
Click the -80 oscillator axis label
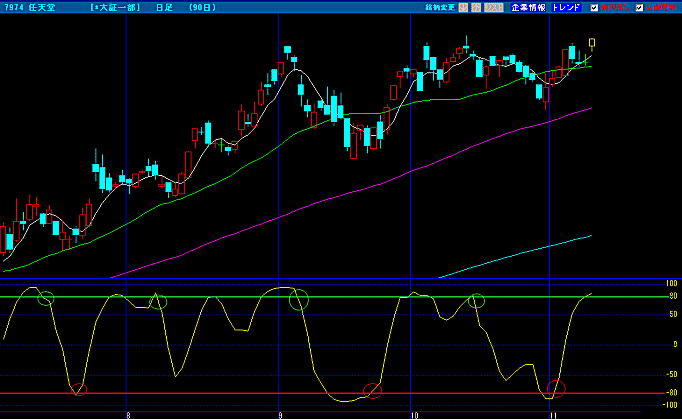(x=672, y=392)
